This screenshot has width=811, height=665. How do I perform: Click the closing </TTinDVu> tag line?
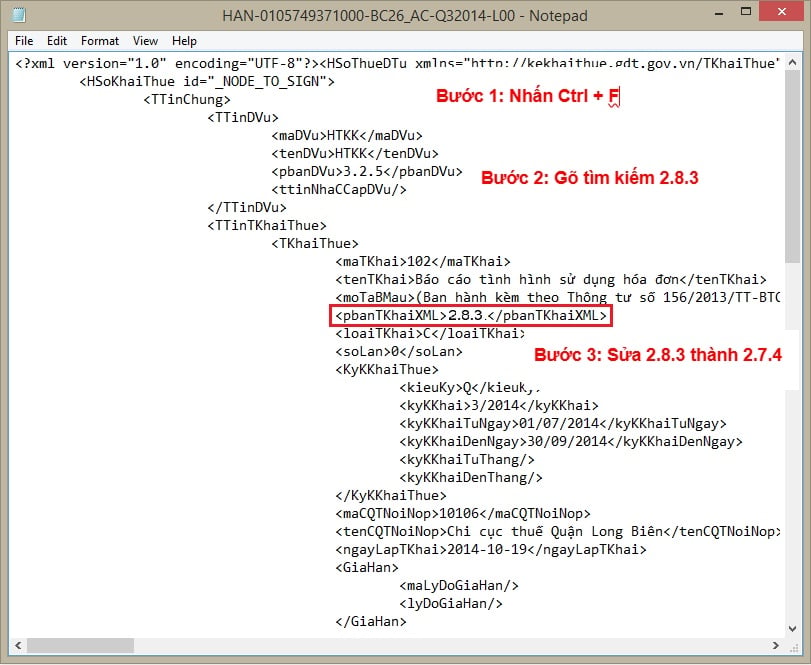pyautogui.click(x=247, y=208)
